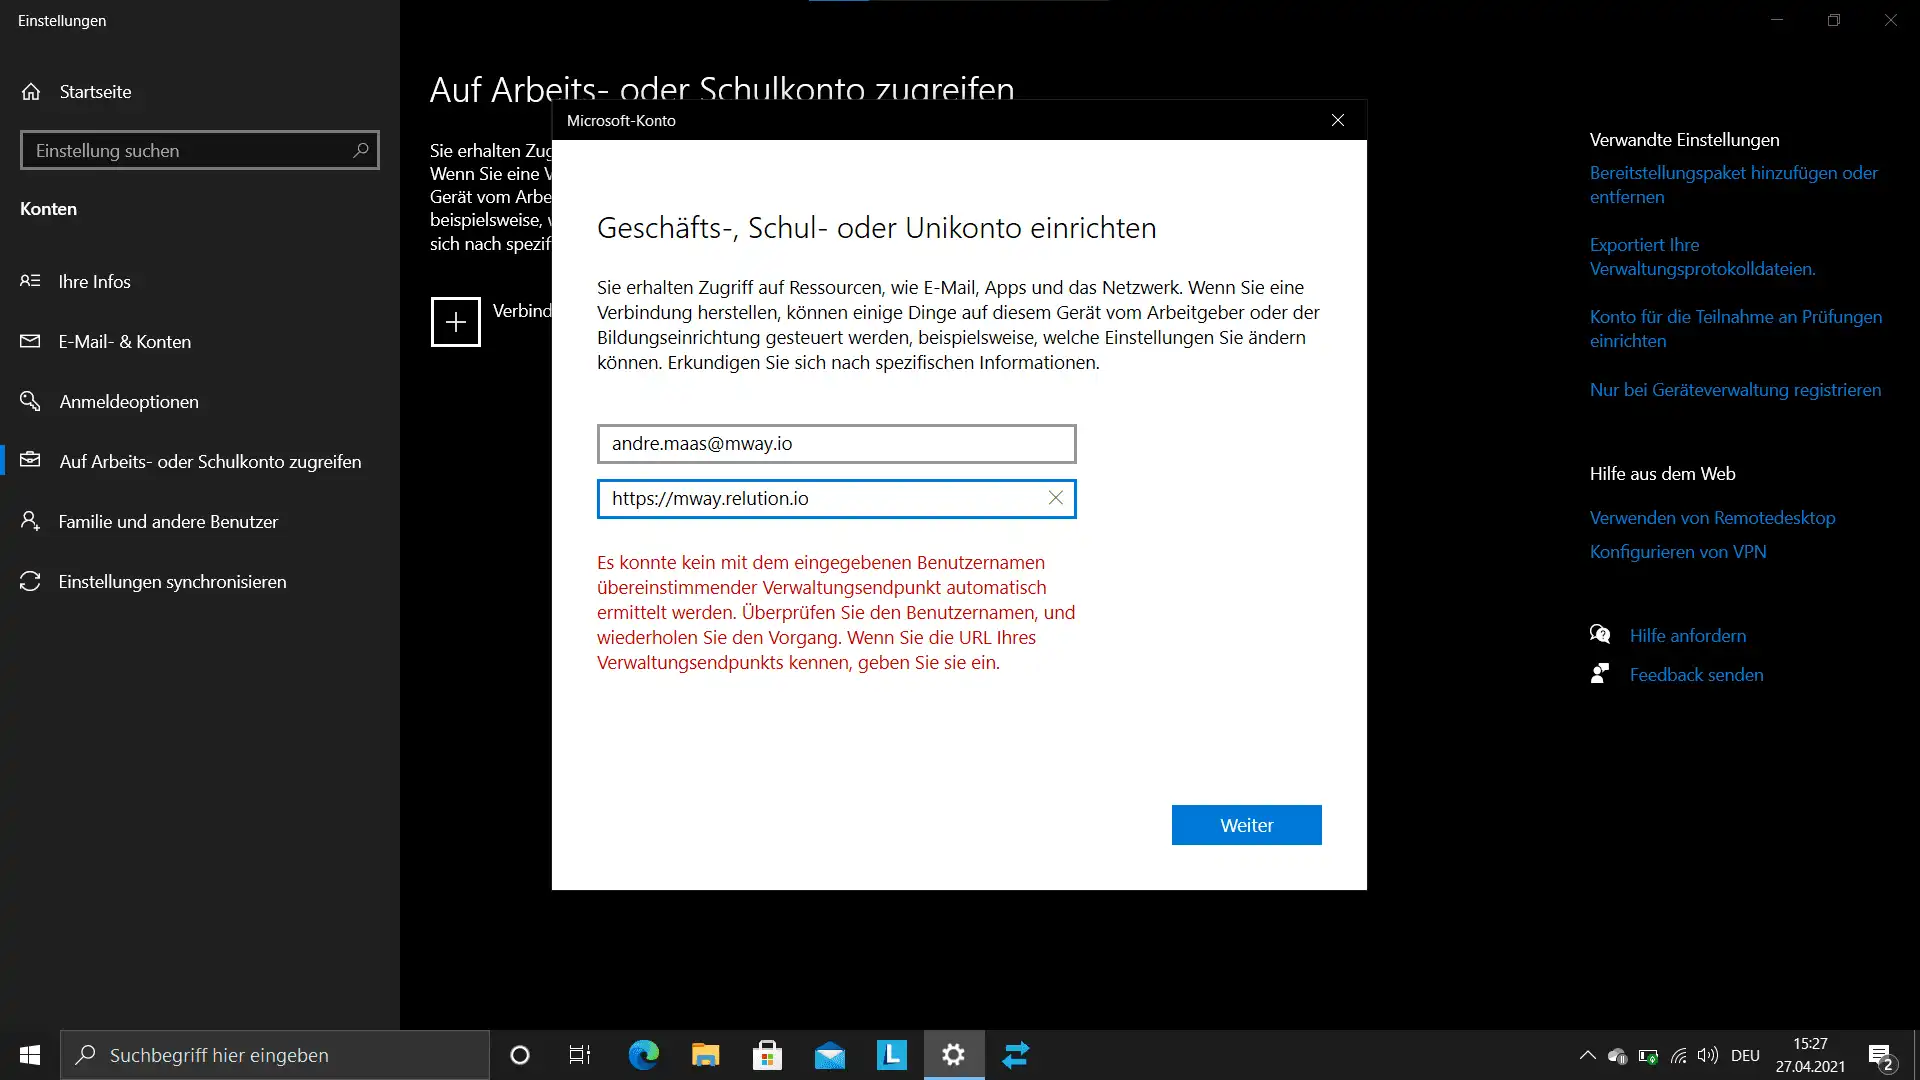Clear the server URL field with the X
The image size is (1920, 1080).
[x=1055, y=498]
